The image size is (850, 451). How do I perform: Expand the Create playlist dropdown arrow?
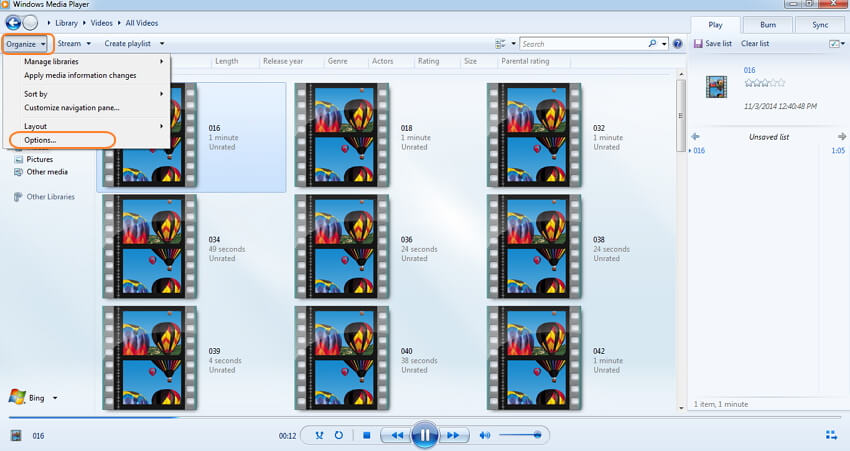coord(162,43)
